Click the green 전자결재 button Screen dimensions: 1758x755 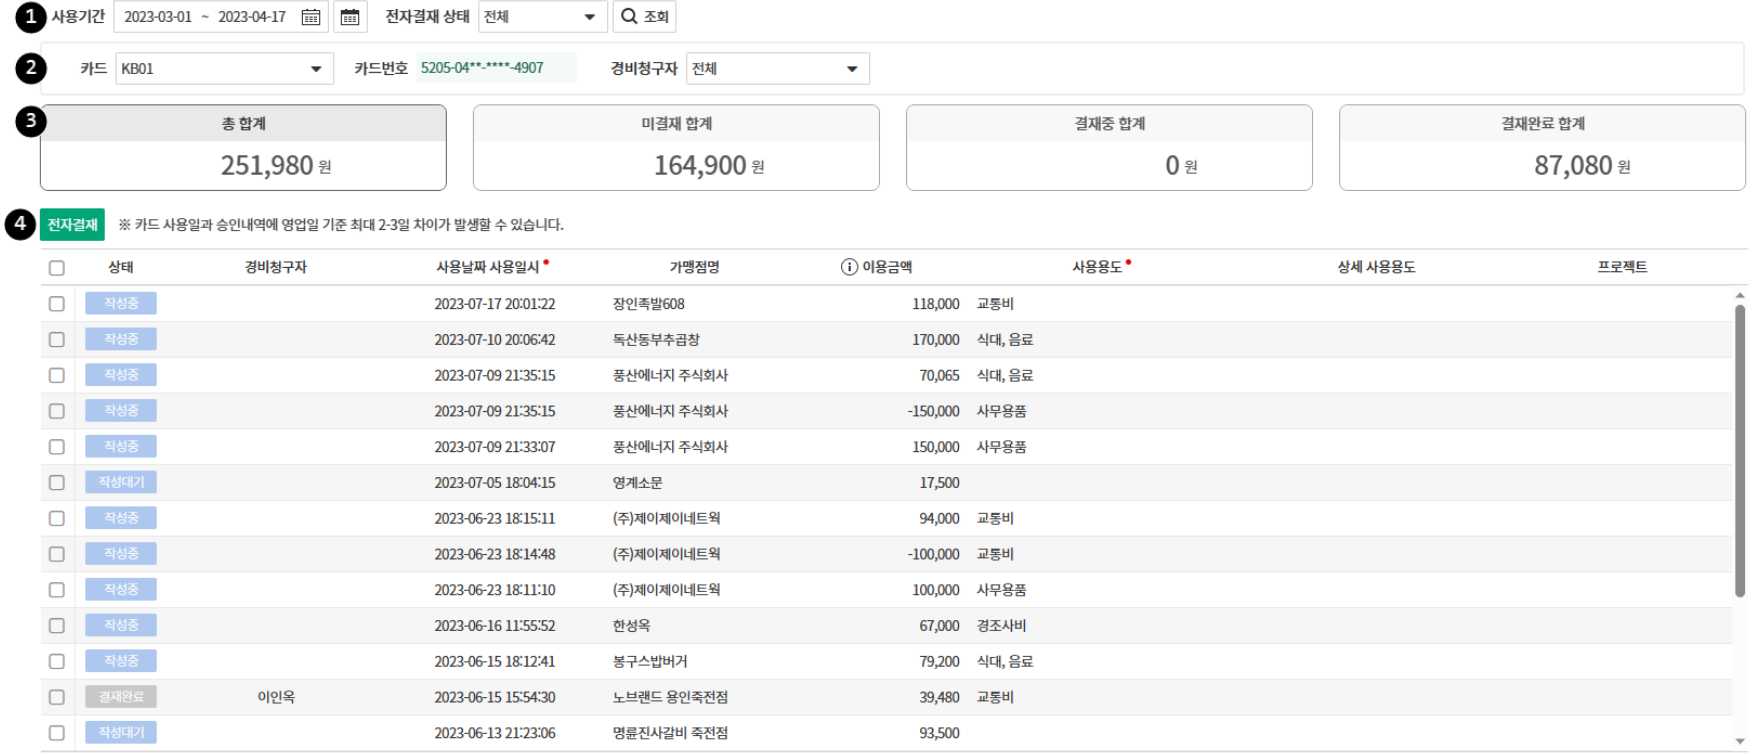tap(72, 225)
